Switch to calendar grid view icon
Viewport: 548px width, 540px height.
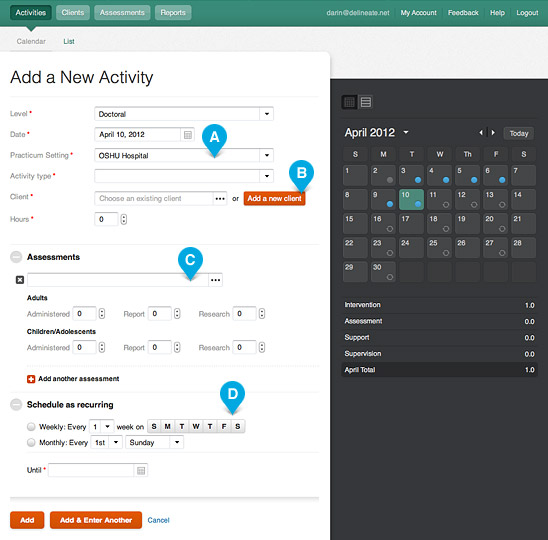pos(349,102)
